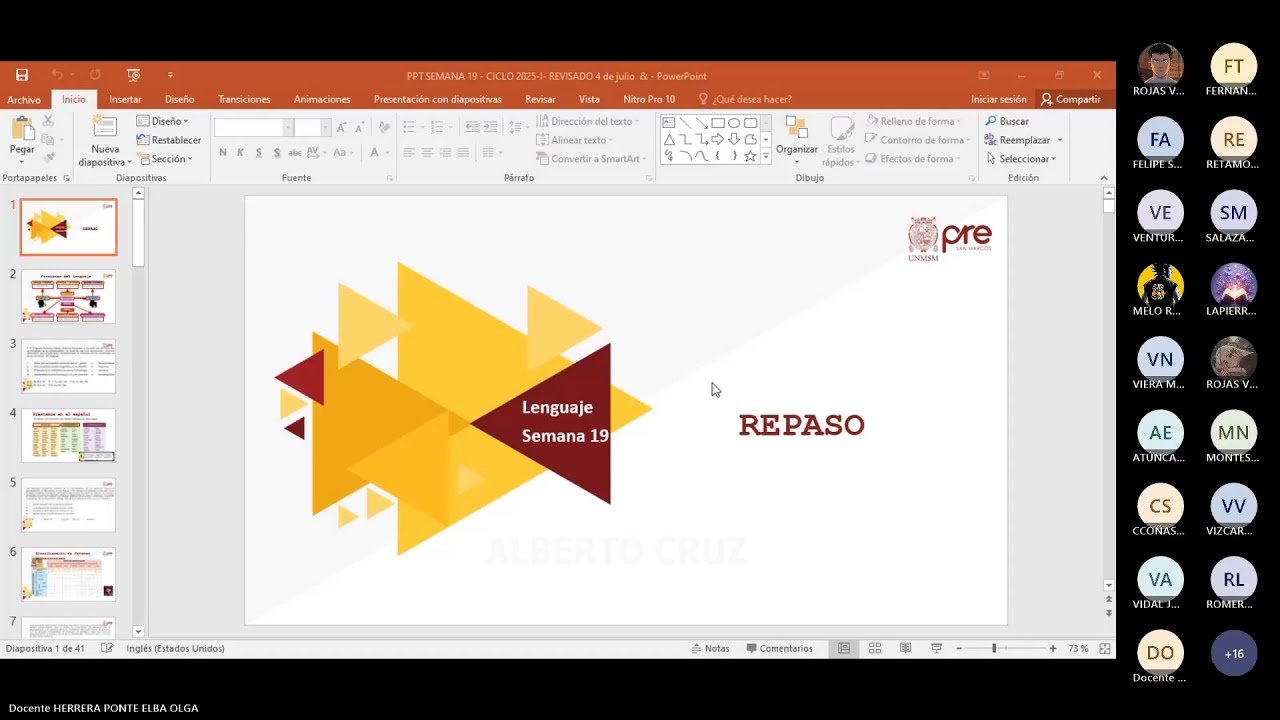Open the Transiciones tab
The width and height of the screenshot is (1280, 720).
(x=244, y=100)
